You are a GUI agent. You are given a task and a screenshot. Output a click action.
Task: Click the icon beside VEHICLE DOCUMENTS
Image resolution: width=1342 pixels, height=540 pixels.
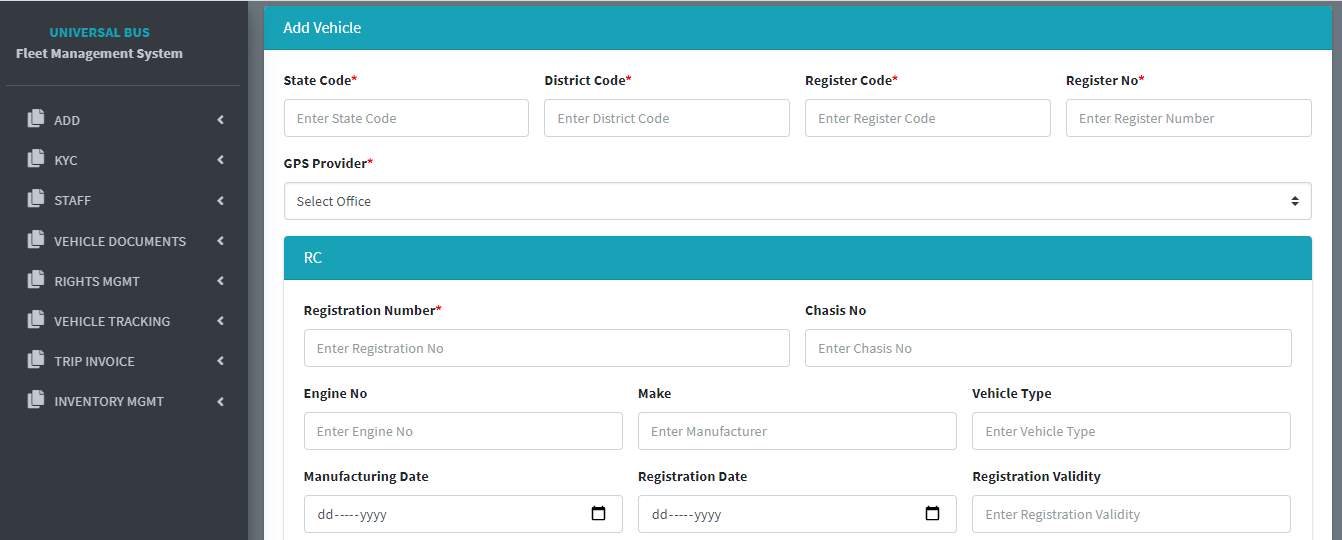click(x=36, y=240)
